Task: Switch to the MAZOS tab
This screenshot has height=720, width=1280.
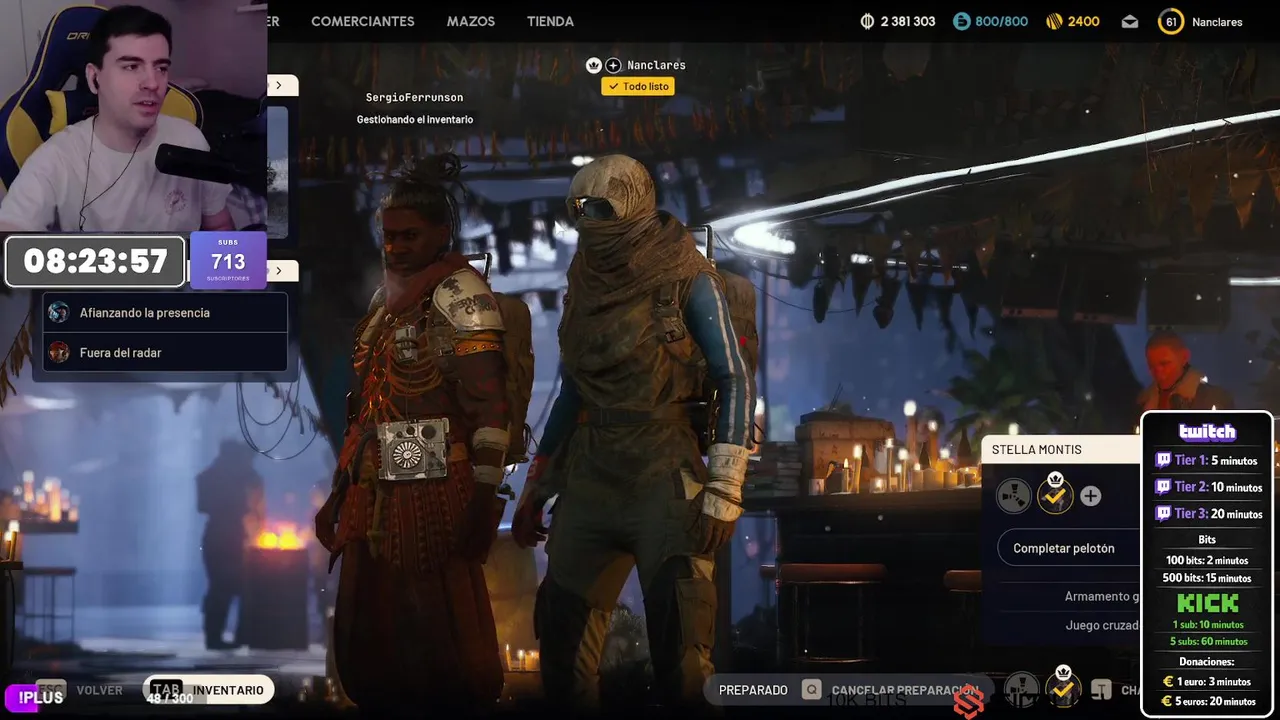Action: click(x=471, y=21)
